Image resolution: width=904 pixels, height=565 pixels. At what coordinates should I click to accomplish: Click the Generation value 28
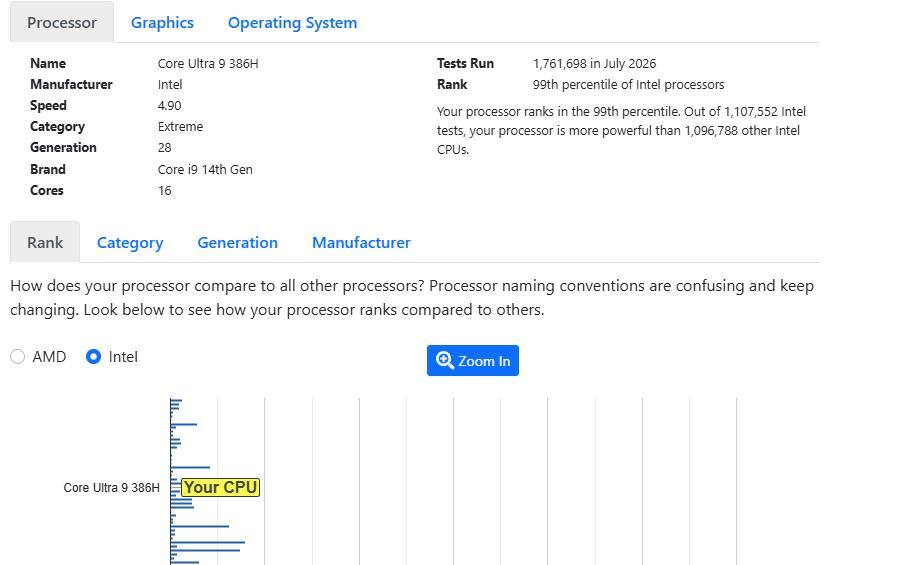[x=164, y=148]
